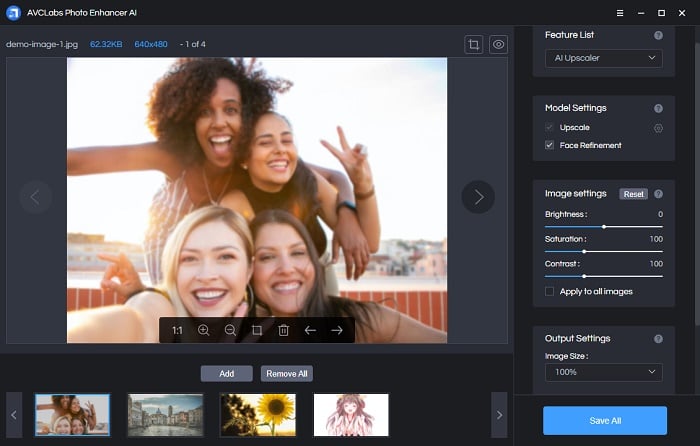Go to the next image with the round arrow
700x446 pixels.
click(x=478, y=197)
